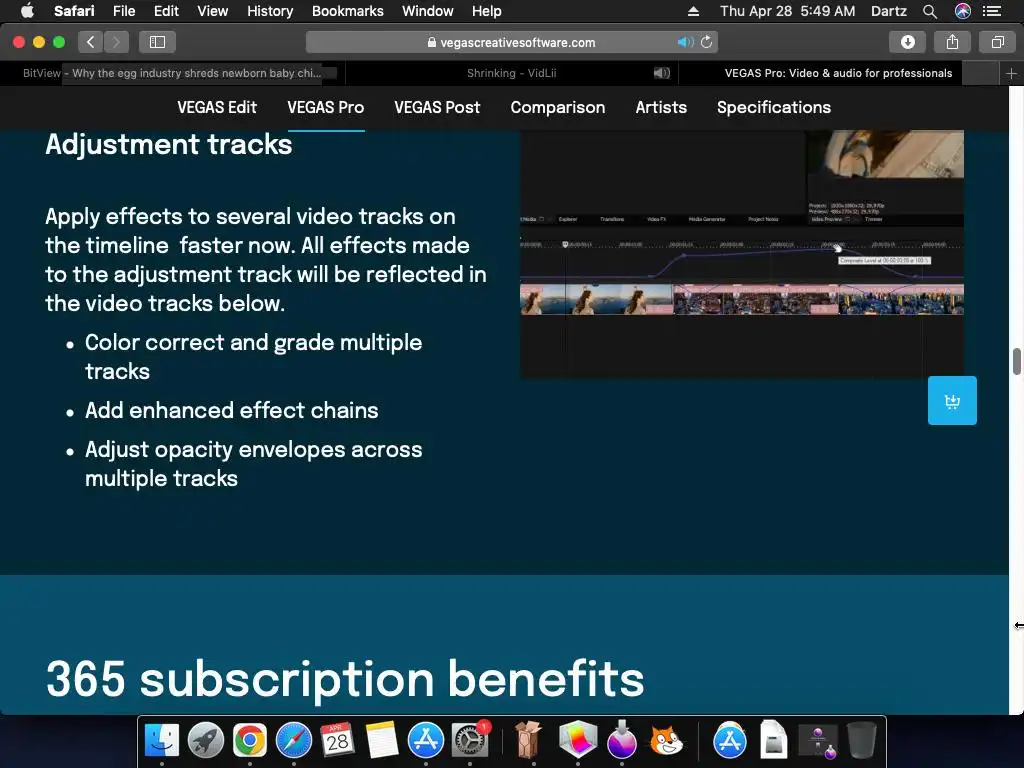Open System Preferences gear in Dock
This screenshot has height=768, width=1024.
(470, 741)
